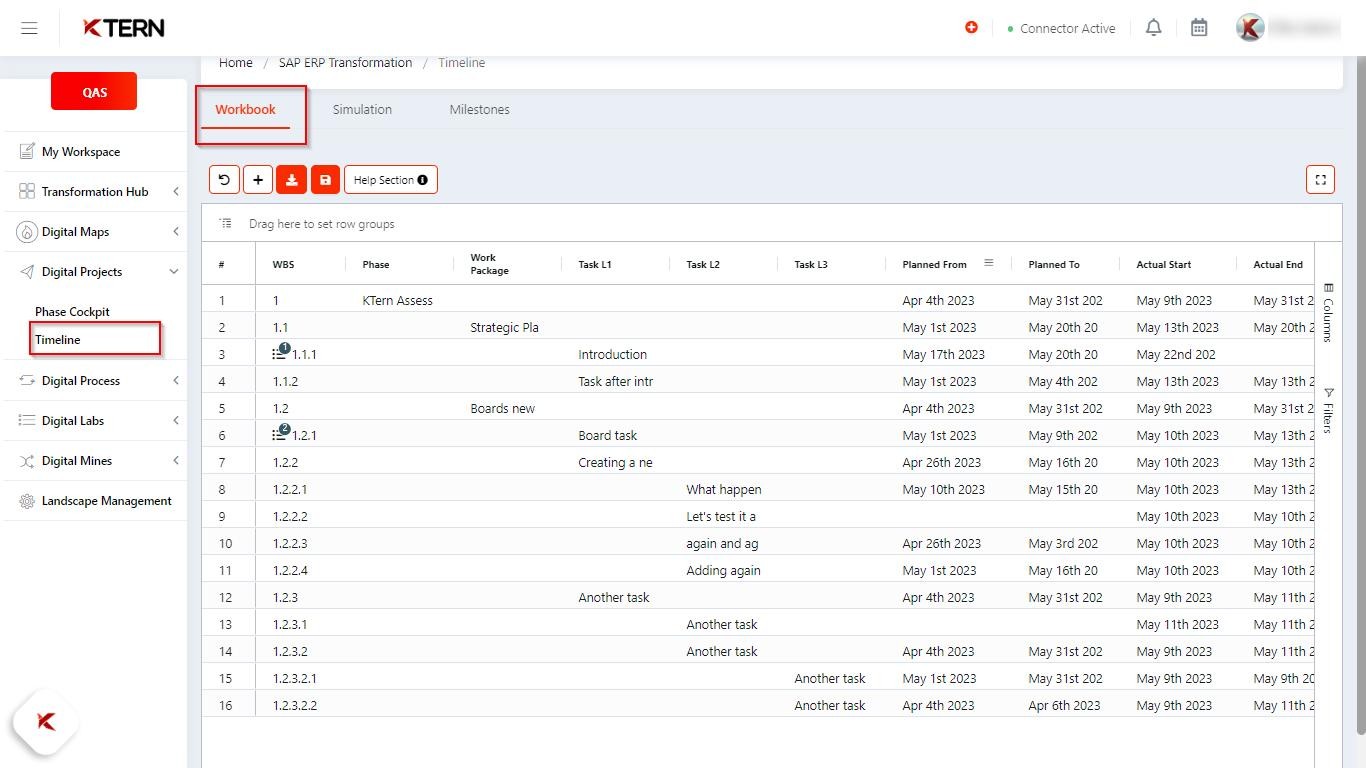Viewport: 1366px width, 768px height.
Task: Expand the Transformation Hub section
Action: pyautogui.click(x=176, y=191)
